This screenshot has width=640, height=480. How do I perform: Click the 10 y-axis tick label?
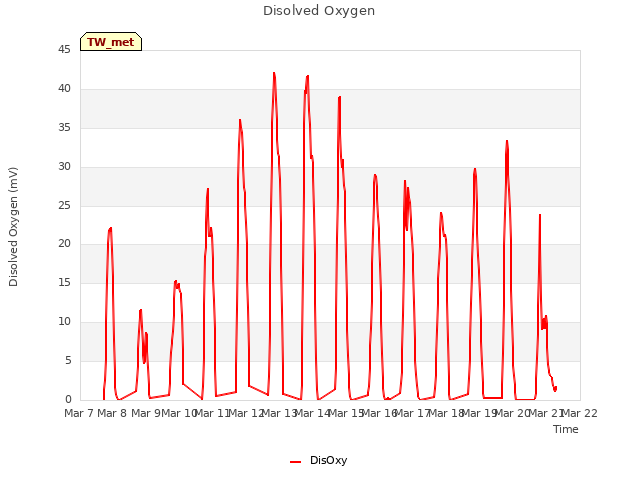coord(64,322)
